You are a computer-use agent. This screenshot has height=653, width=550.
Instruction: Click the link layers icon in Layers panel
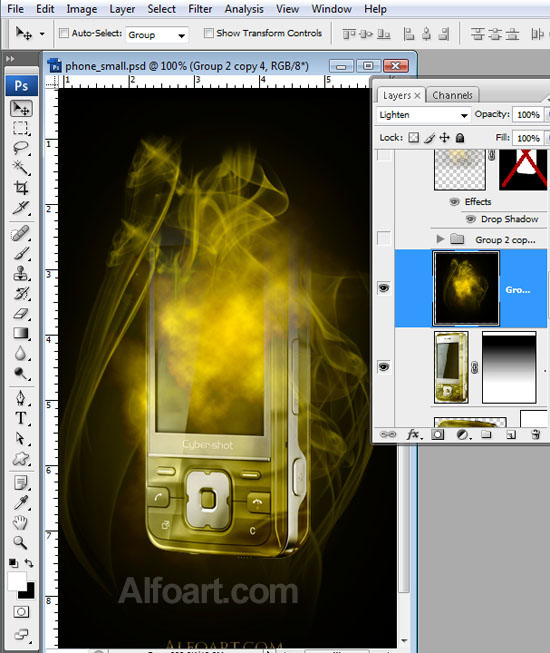click(388, 434)
